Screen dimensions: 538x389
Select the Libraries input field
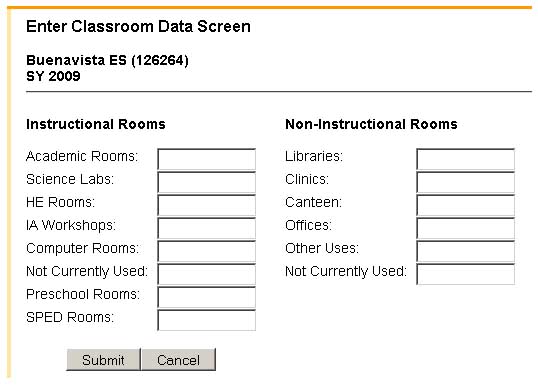466,159
